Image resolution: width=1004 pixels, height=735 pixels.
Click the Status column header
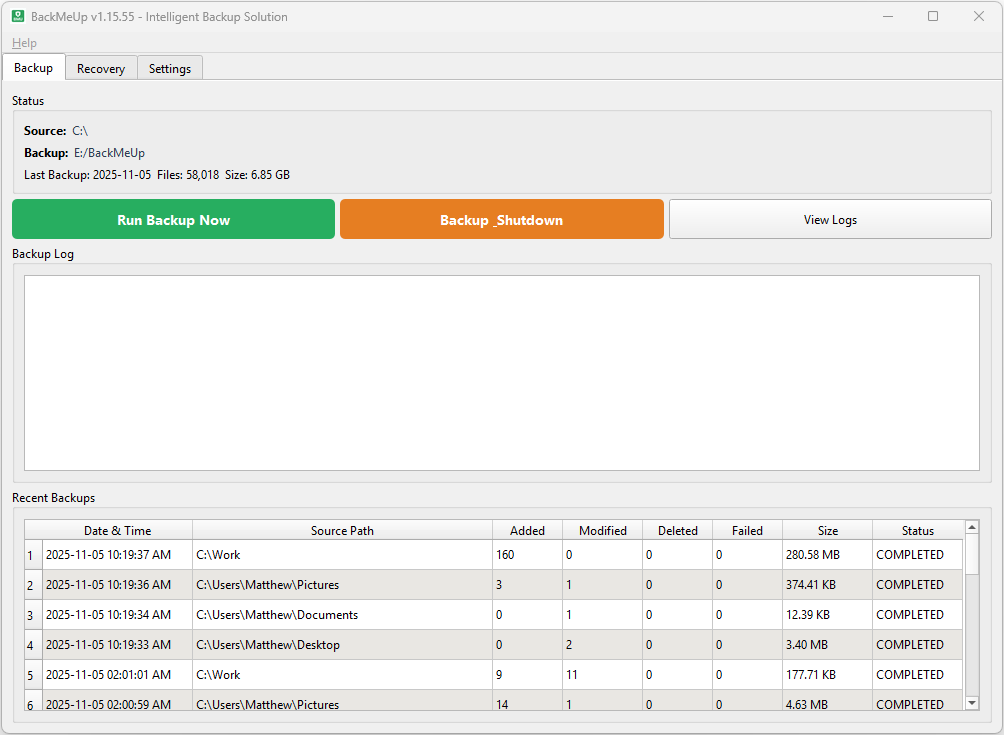coord(915,530)
